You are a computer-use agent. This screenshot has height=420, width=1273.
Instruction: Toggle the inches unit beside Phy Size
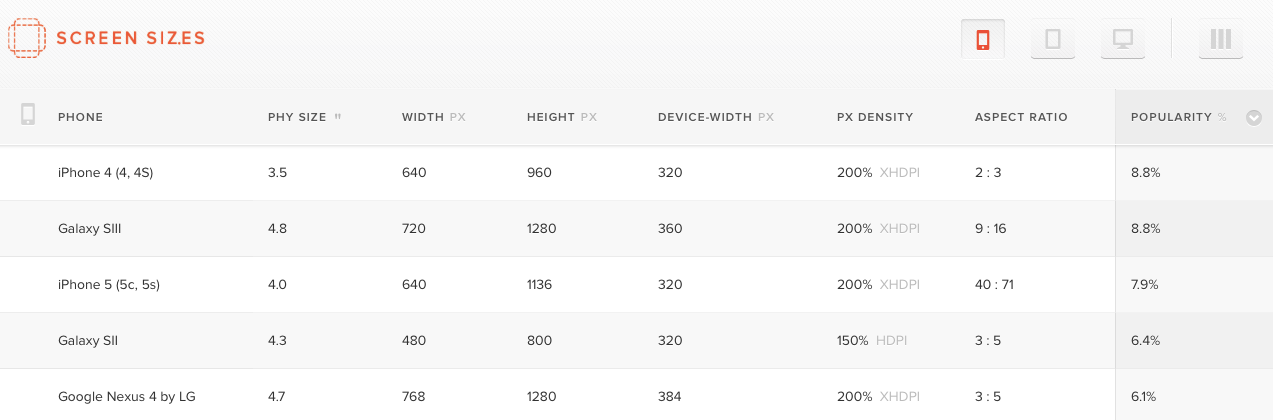(338, 116)
